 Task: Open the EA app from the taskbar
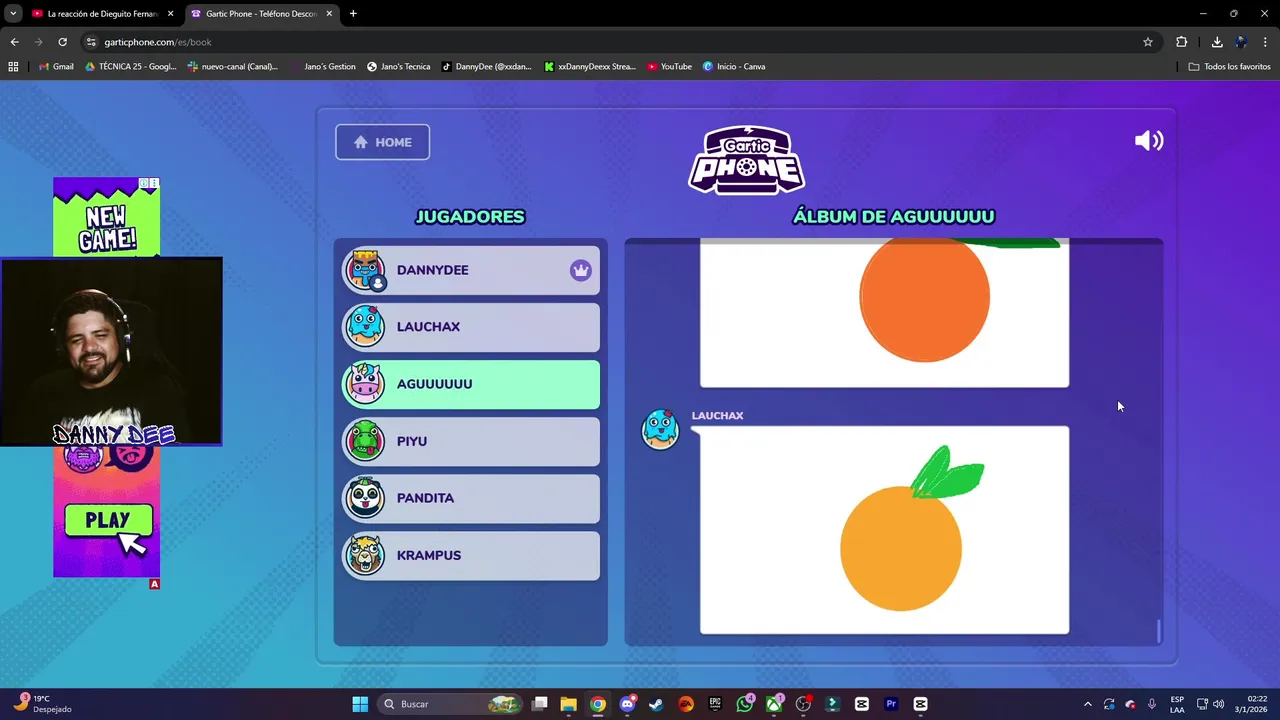pos(686,704)
